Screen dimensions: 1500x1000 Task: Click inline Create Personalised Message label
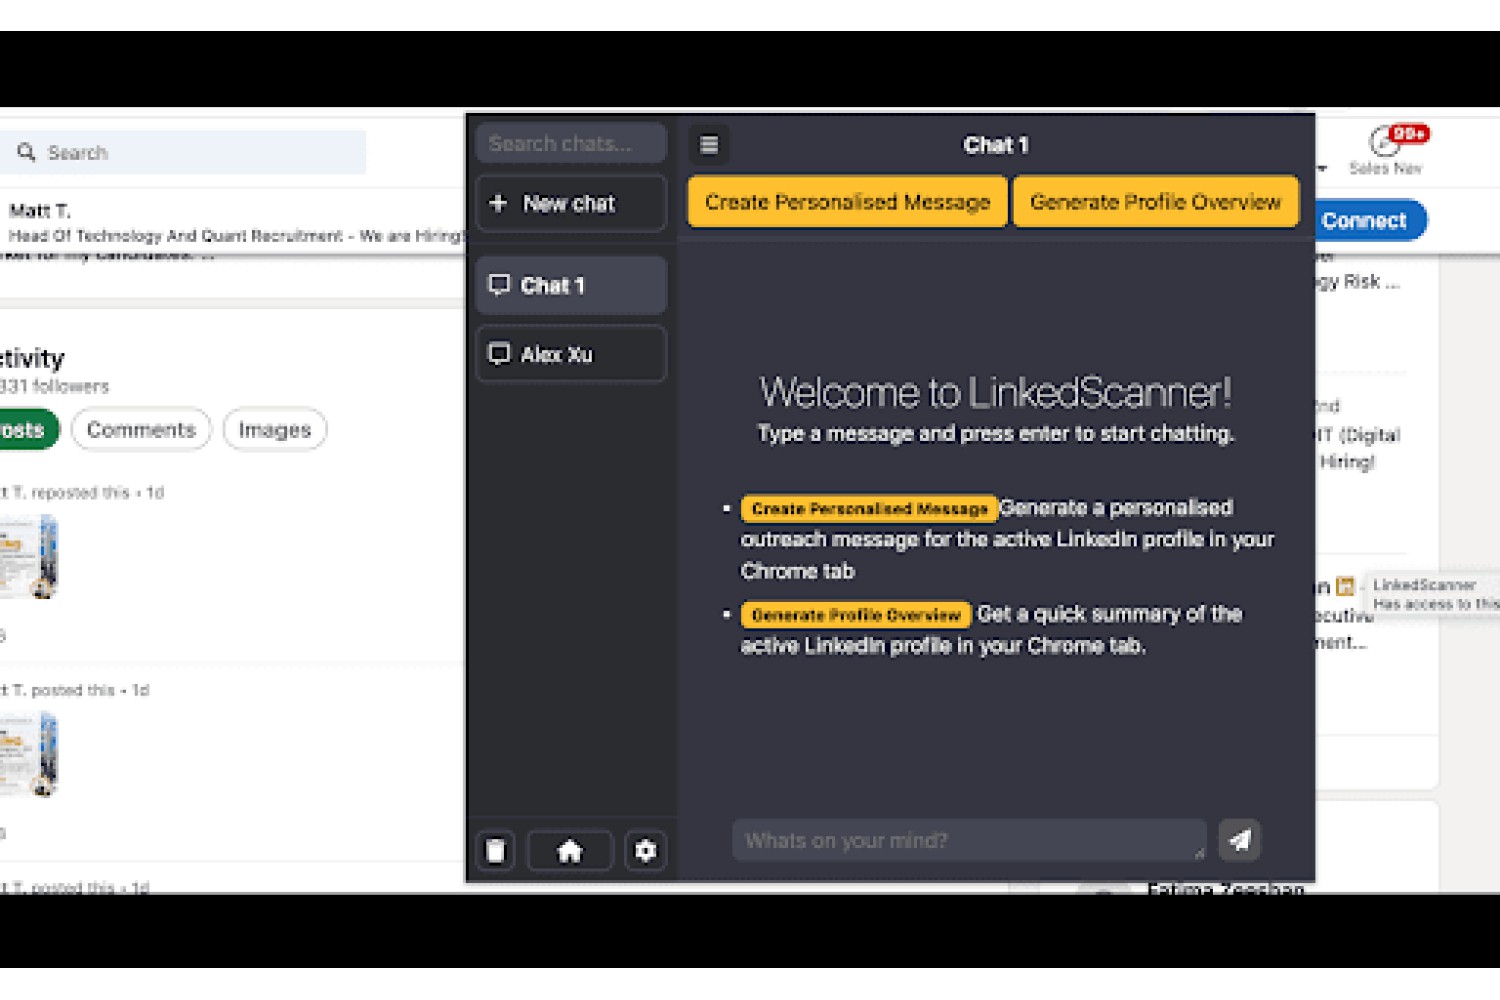869,509
